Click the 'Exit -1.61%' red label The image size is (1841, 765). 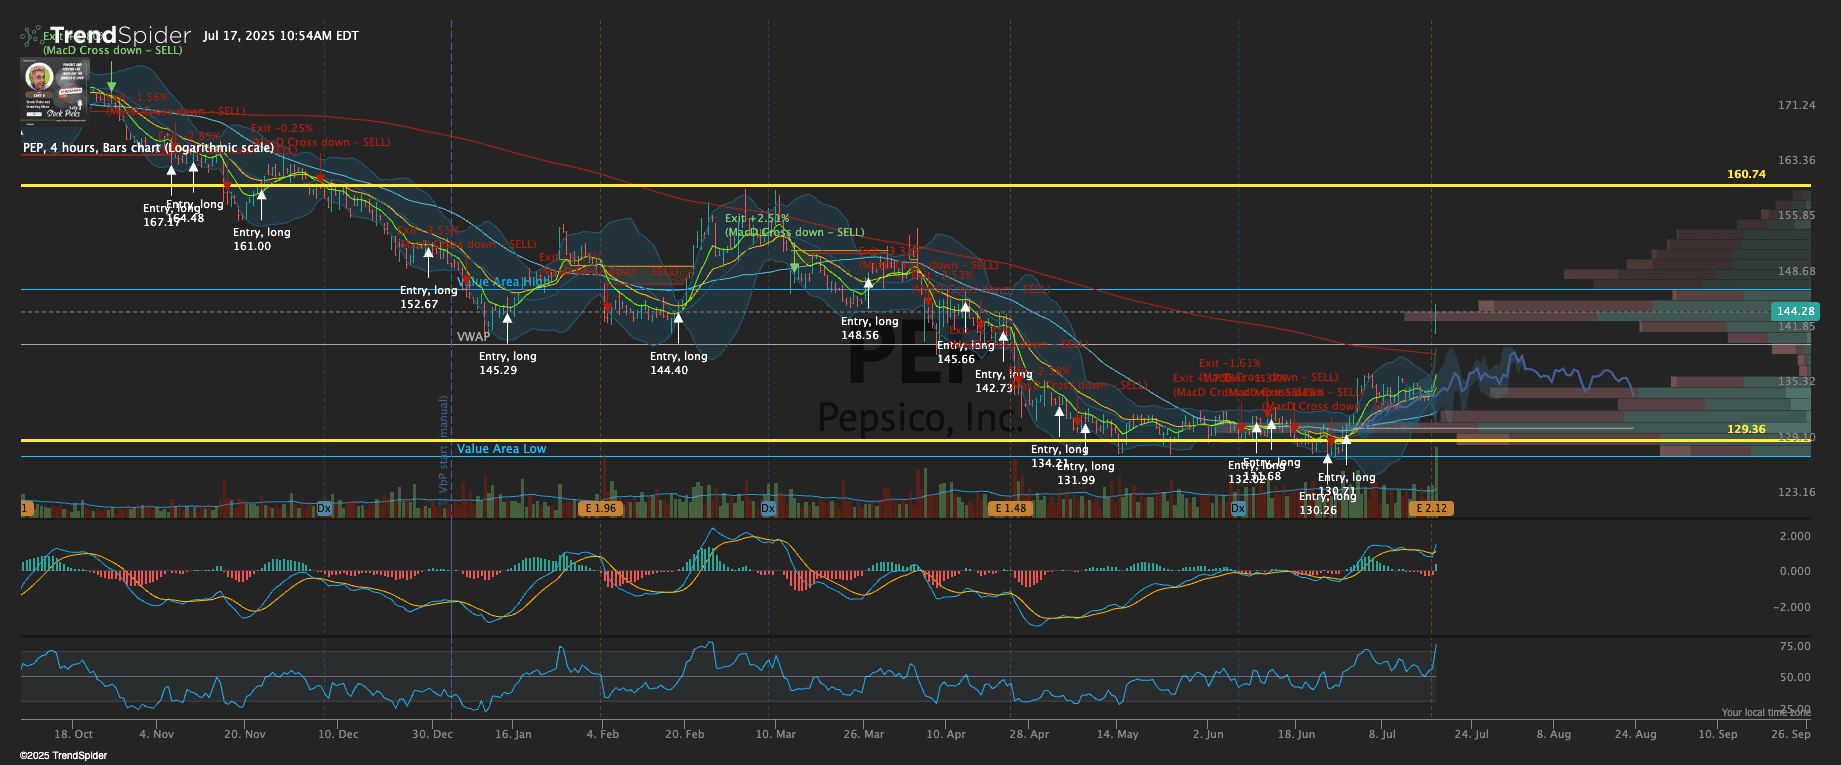[x=1230, y=364]
